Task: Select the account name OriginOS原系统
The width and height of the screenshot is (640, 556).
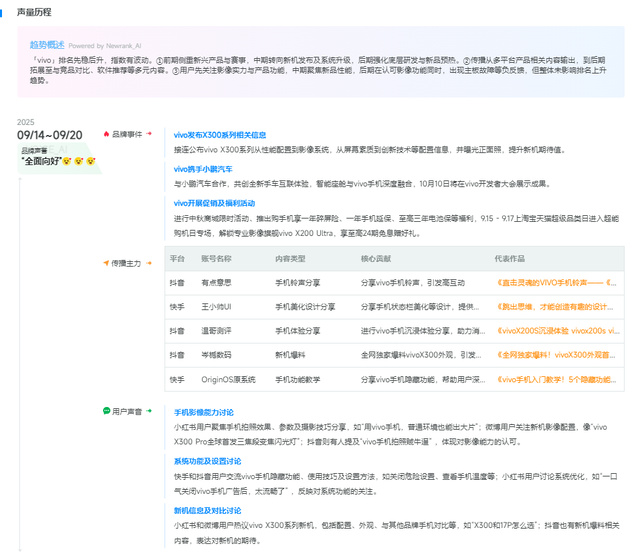Action: click(228, 379)
